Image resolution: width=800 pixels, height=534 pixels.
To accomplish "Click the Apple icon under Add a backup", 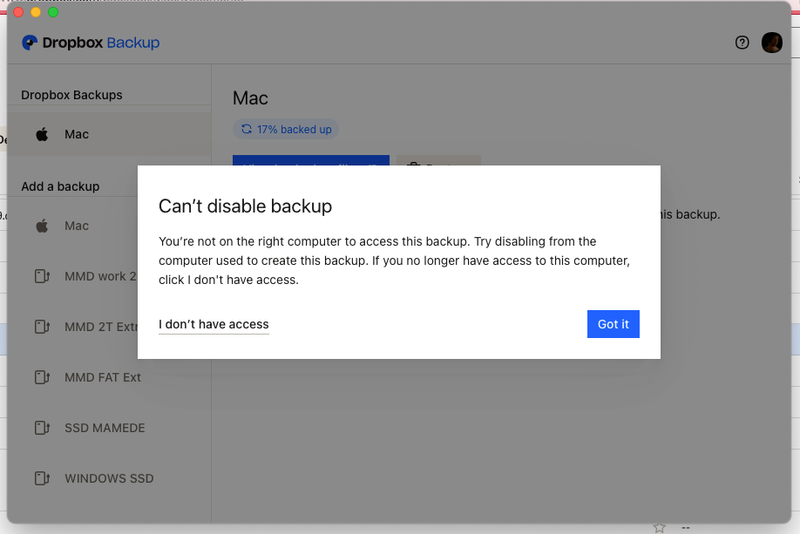I will pyautogui.click(x=42, y=226).
